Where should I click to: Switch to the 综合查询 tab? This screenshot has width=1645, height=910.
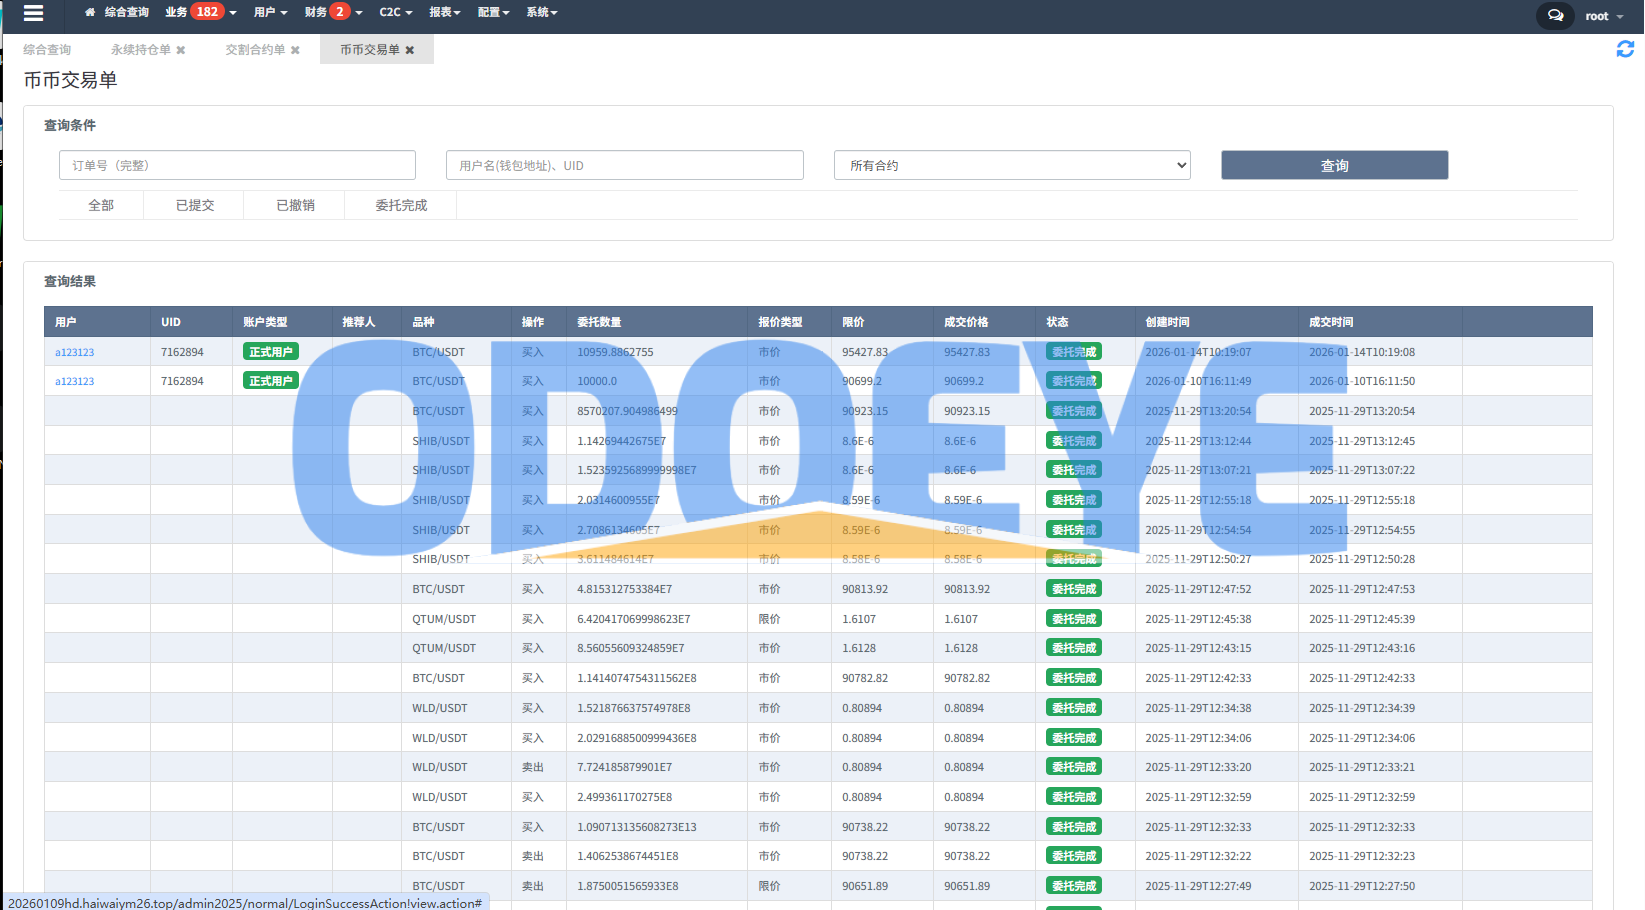(47, 50)
